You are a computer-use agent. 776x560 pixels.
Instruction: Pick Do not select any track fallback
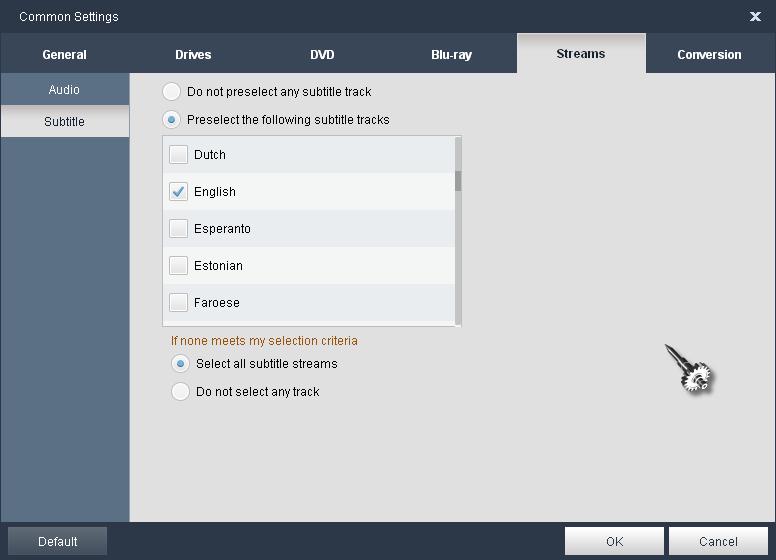click(x=181, y=392)
